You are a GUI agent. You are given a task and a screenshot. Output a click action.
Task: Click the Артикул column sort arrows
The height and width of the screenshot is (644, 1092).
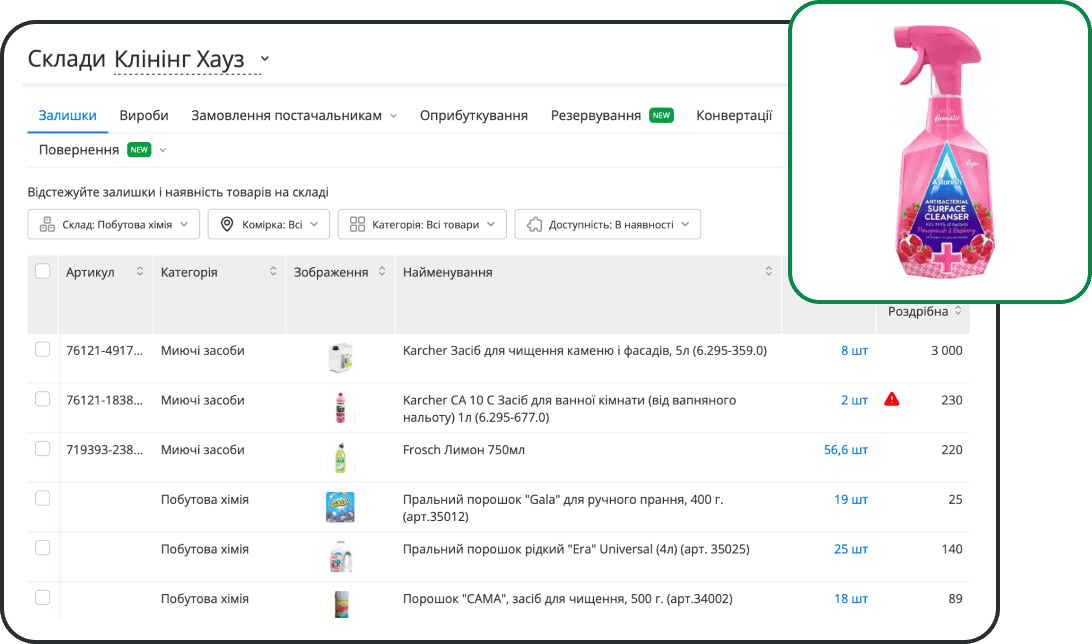pyautogui.click(x=140, y=272)
